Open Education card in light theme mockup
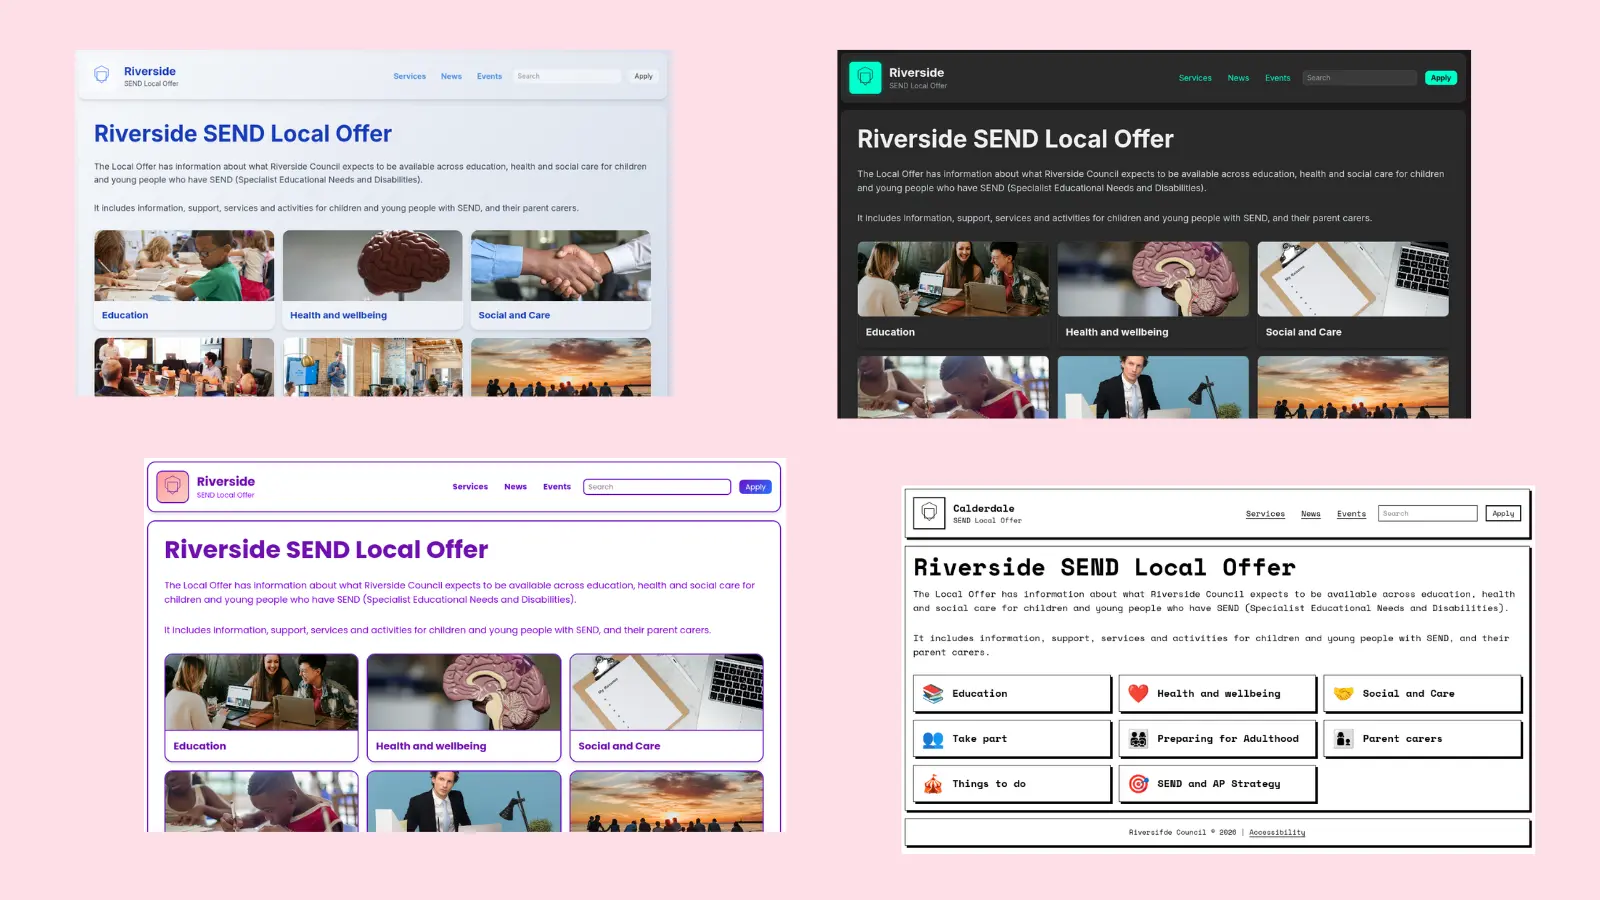Image resolution: width=1600 pixels, height=900 pixels. tap(184, 280)
